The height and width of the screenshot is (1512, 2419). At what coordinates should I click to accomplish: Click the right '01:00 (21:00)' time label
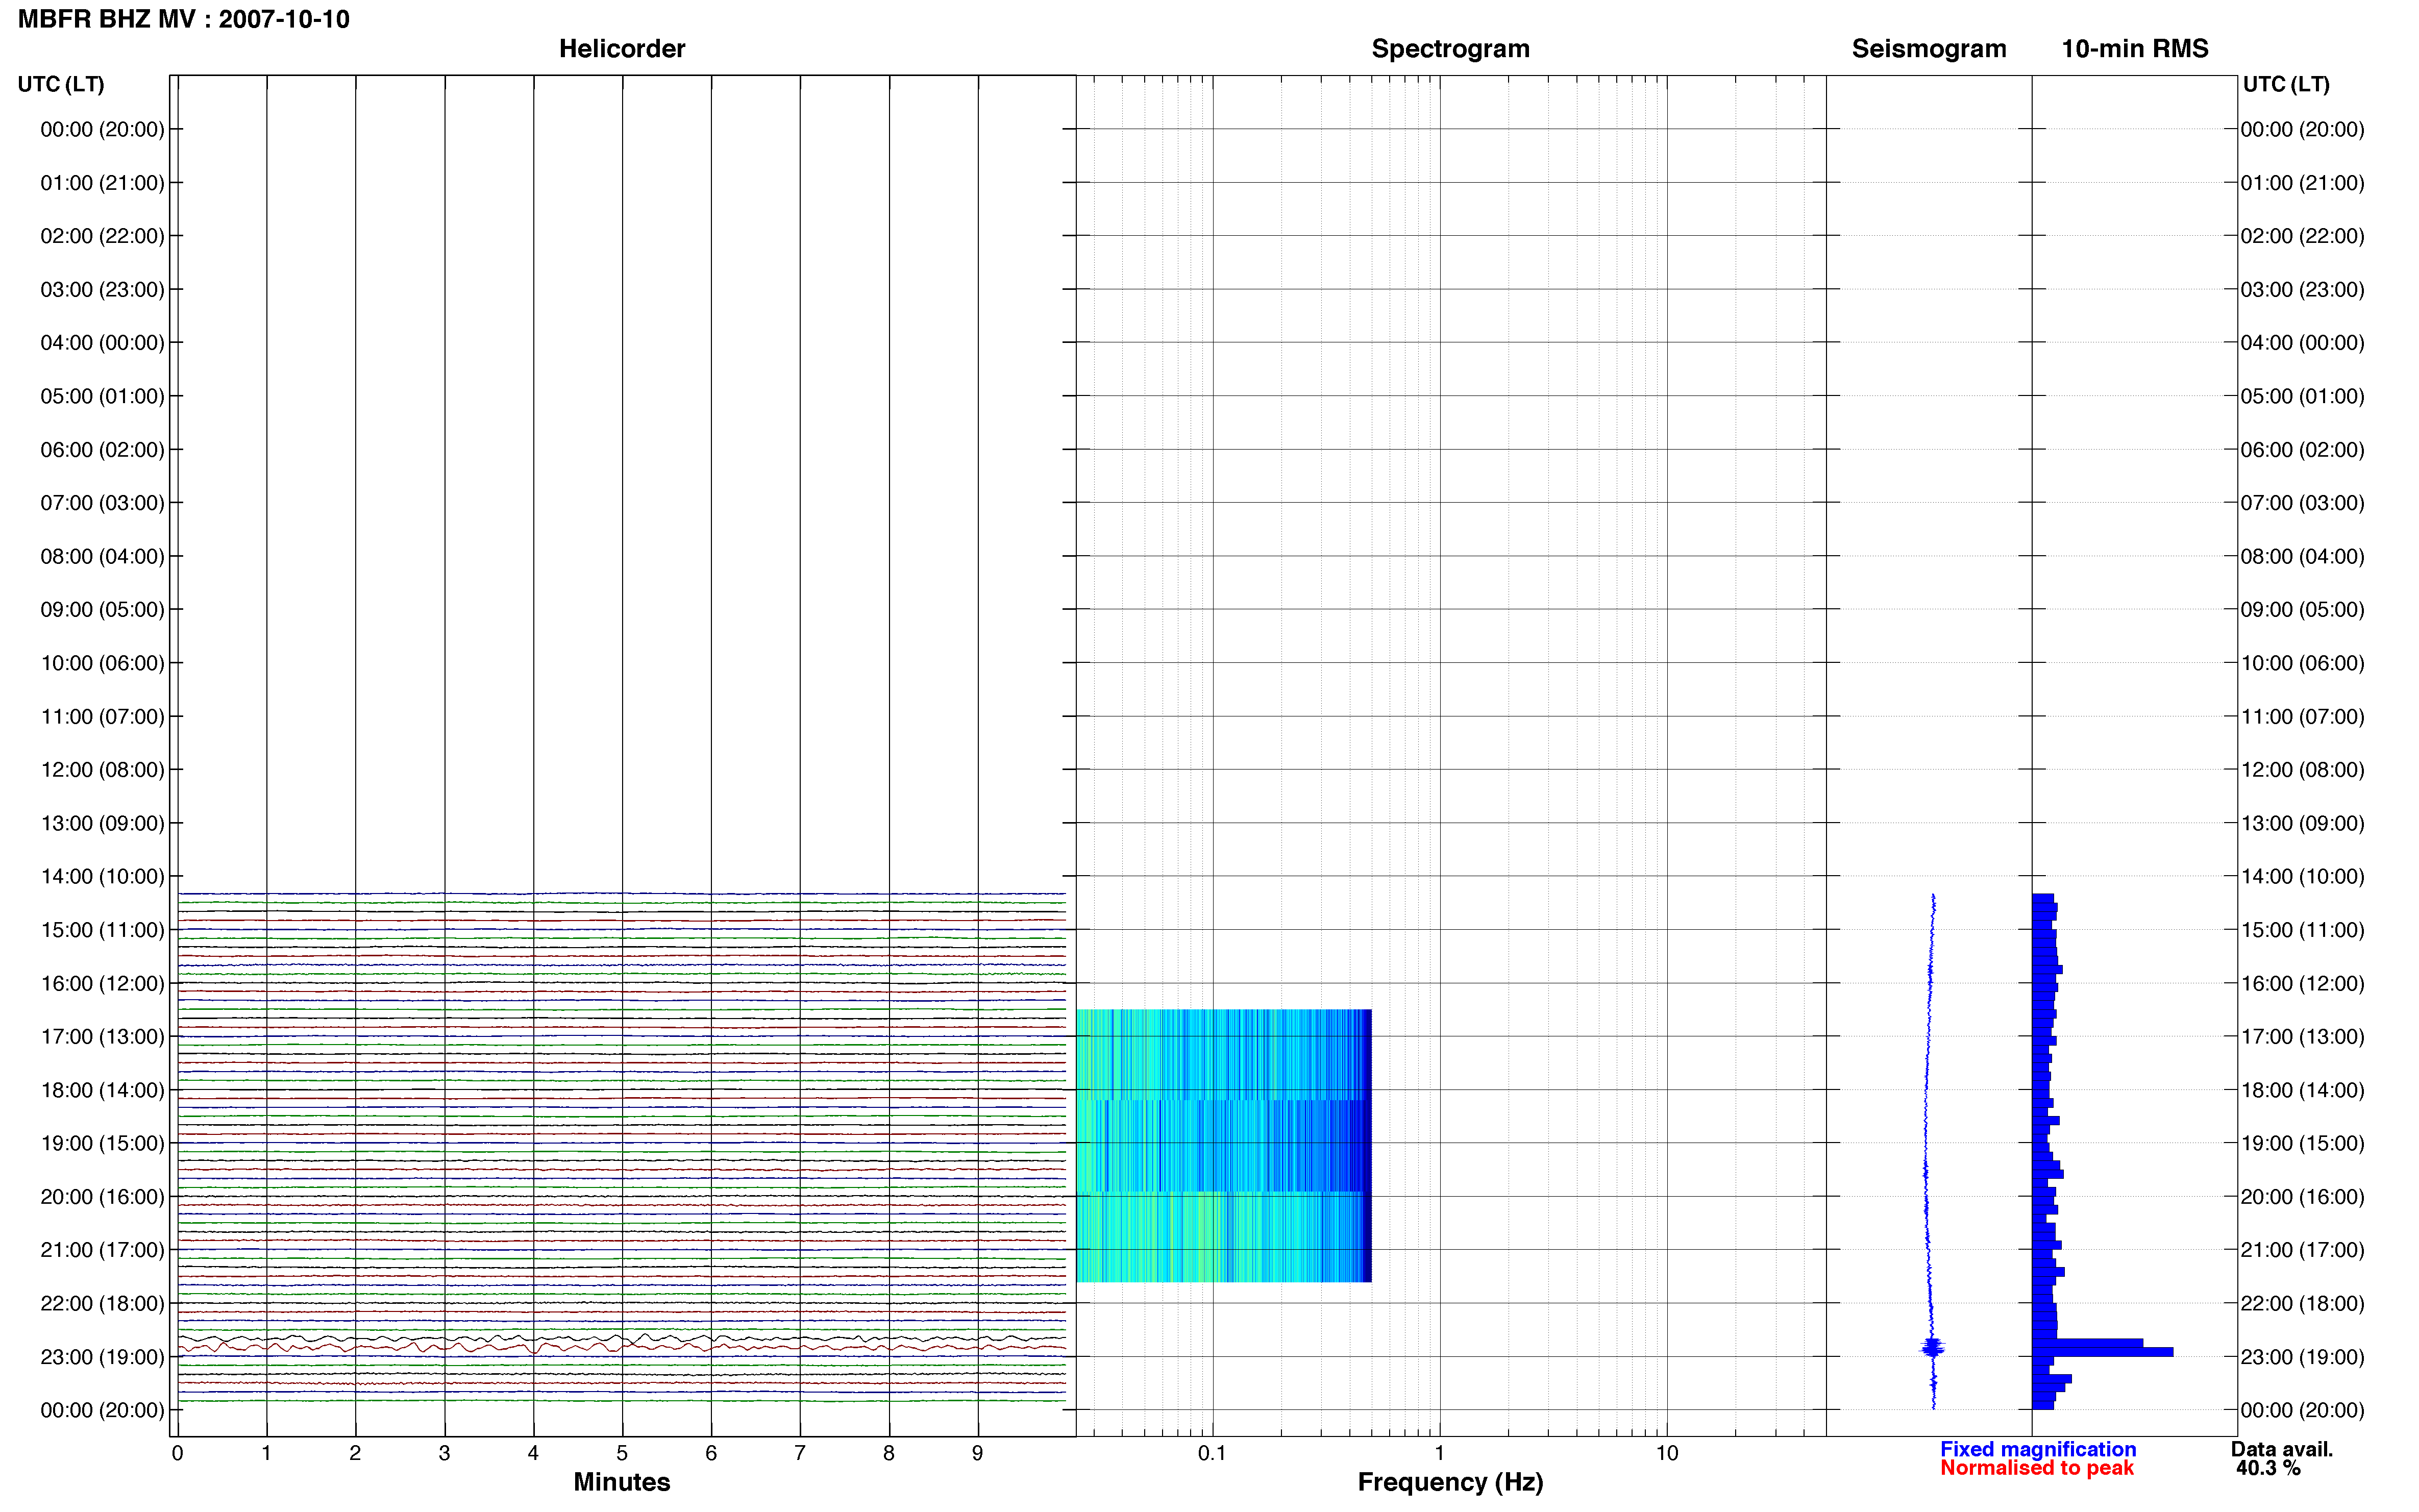tap(2302, 183)
